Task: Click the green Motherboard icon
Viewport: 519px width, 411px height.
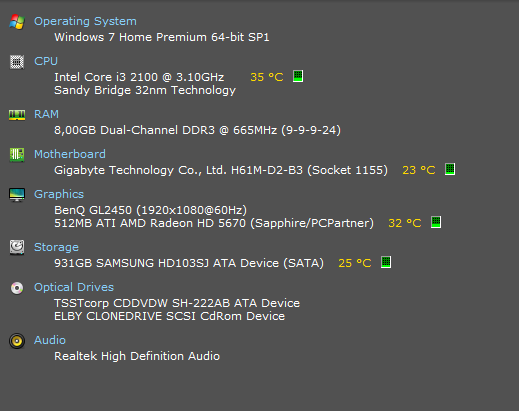Action: tap(17, 155)
